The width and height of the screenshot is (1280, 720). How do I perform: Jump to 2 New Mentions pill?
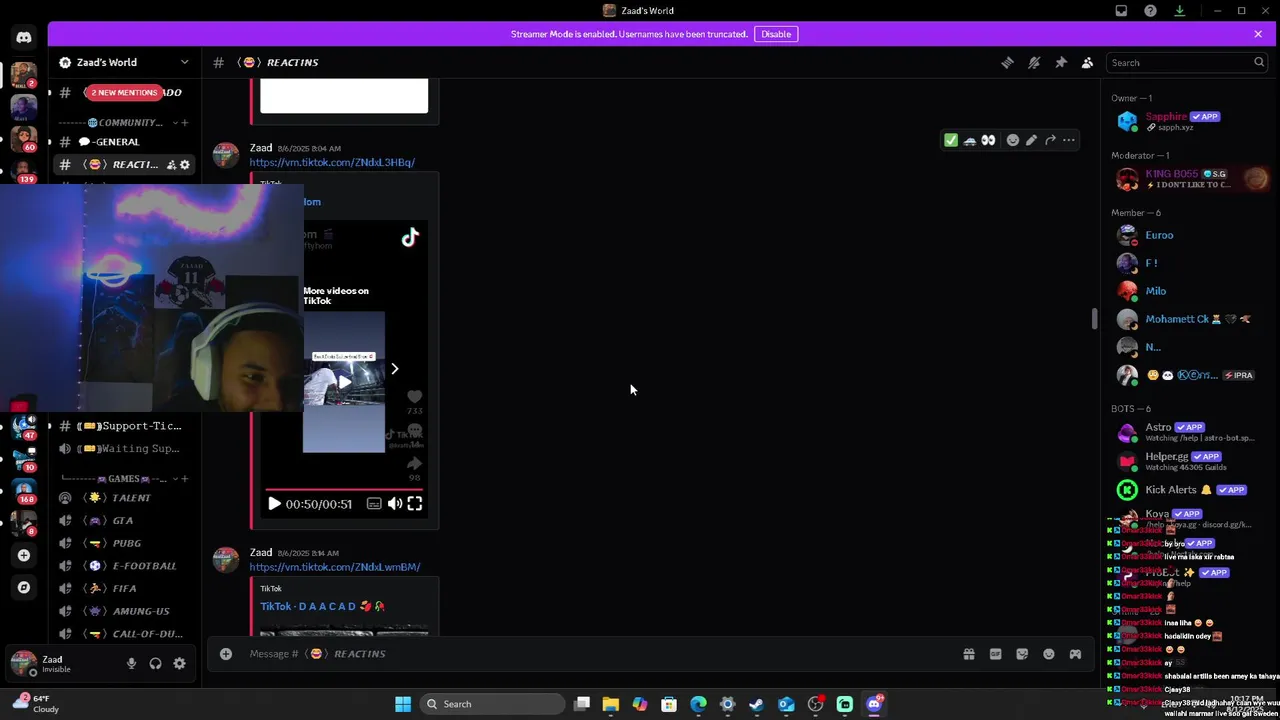124,92
